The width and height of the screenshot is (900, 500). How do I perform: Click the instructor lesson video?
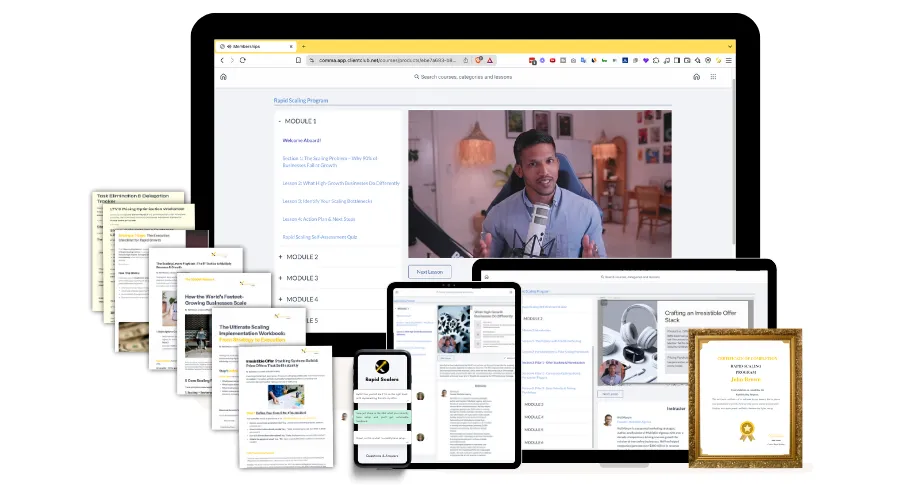[540, 184]
